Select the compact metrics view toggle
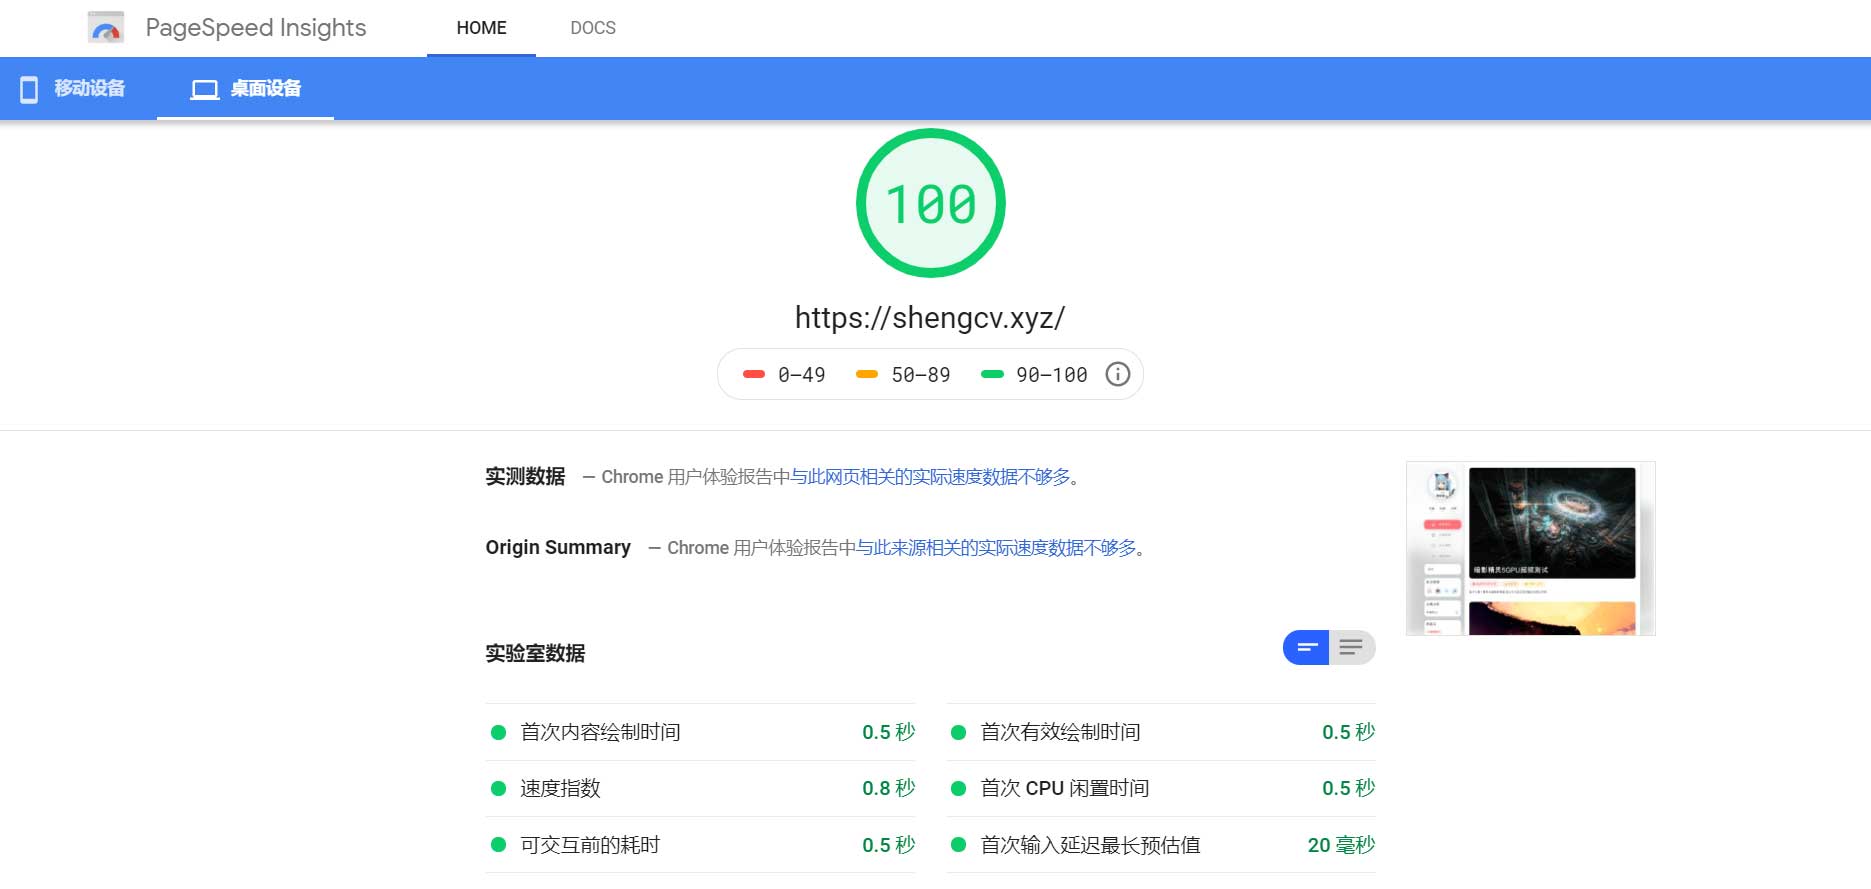The width and height of the screenshot is (1871, 889). [x=1306, y=648]
